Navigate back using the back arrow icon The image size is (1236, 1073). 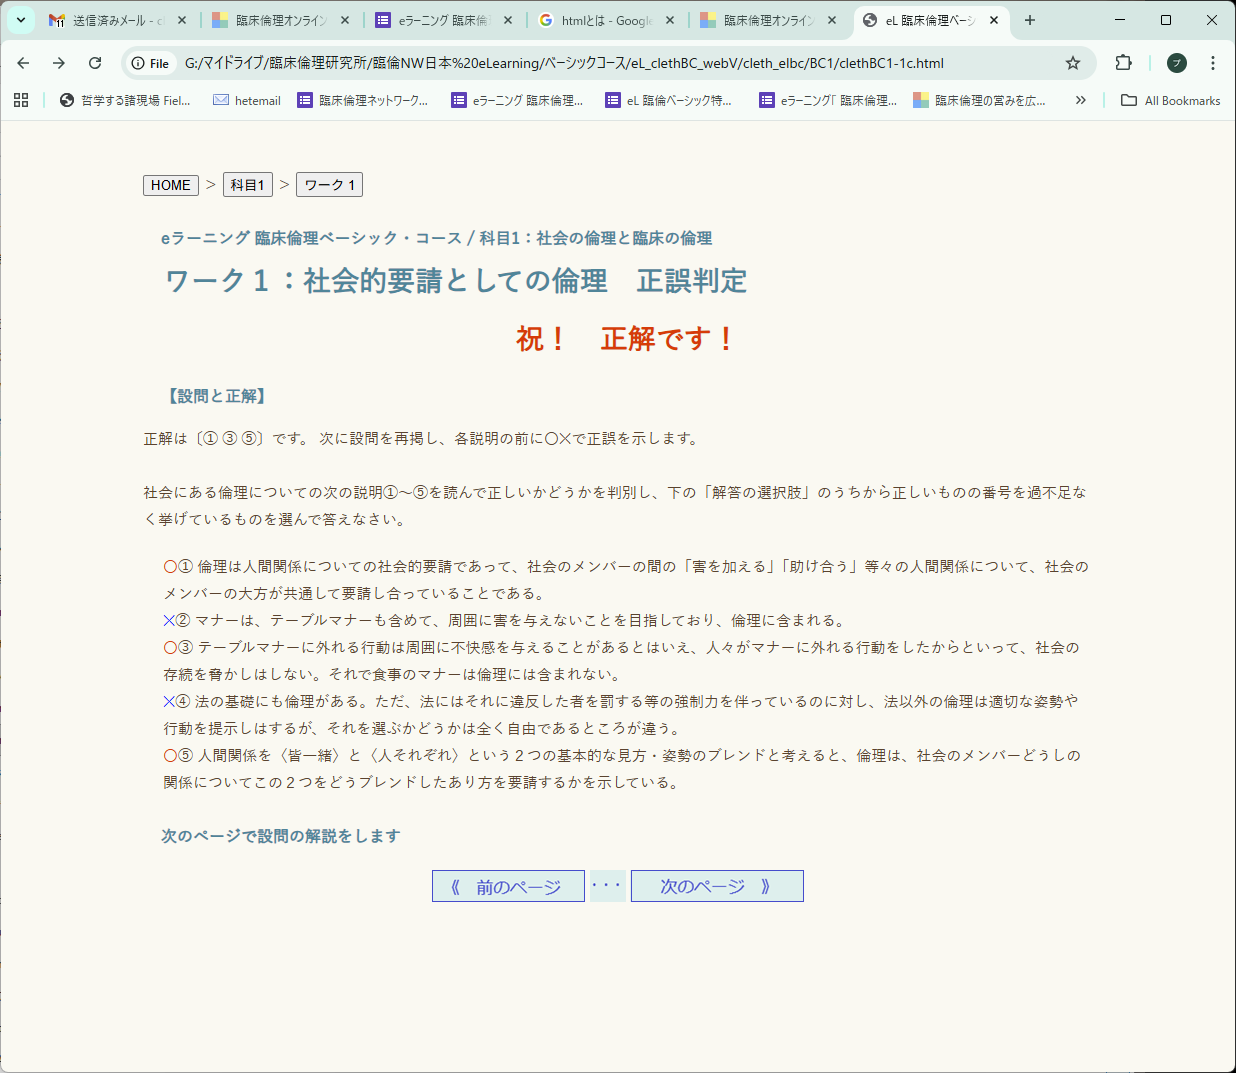click(23, 62)
